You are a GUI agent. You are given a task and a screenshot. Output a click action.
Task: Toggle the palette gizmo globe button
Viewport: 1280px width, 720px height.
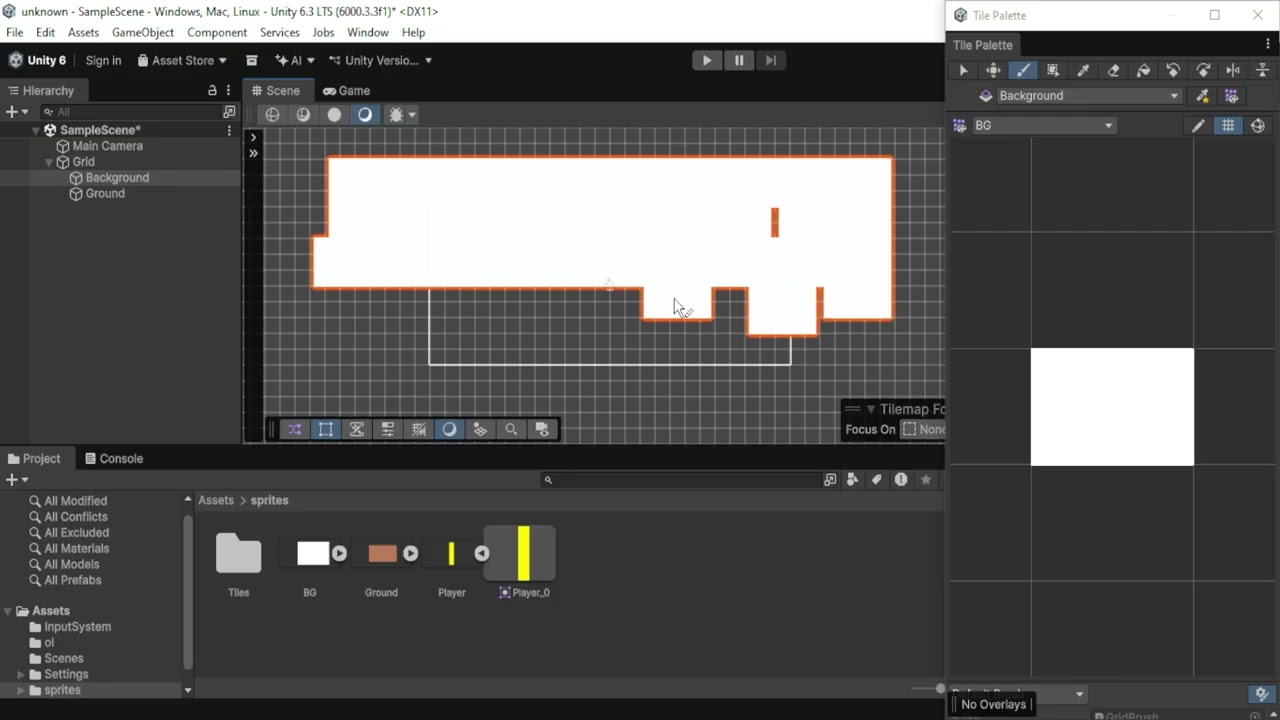pyautogui.click(x=1258, y=126)
